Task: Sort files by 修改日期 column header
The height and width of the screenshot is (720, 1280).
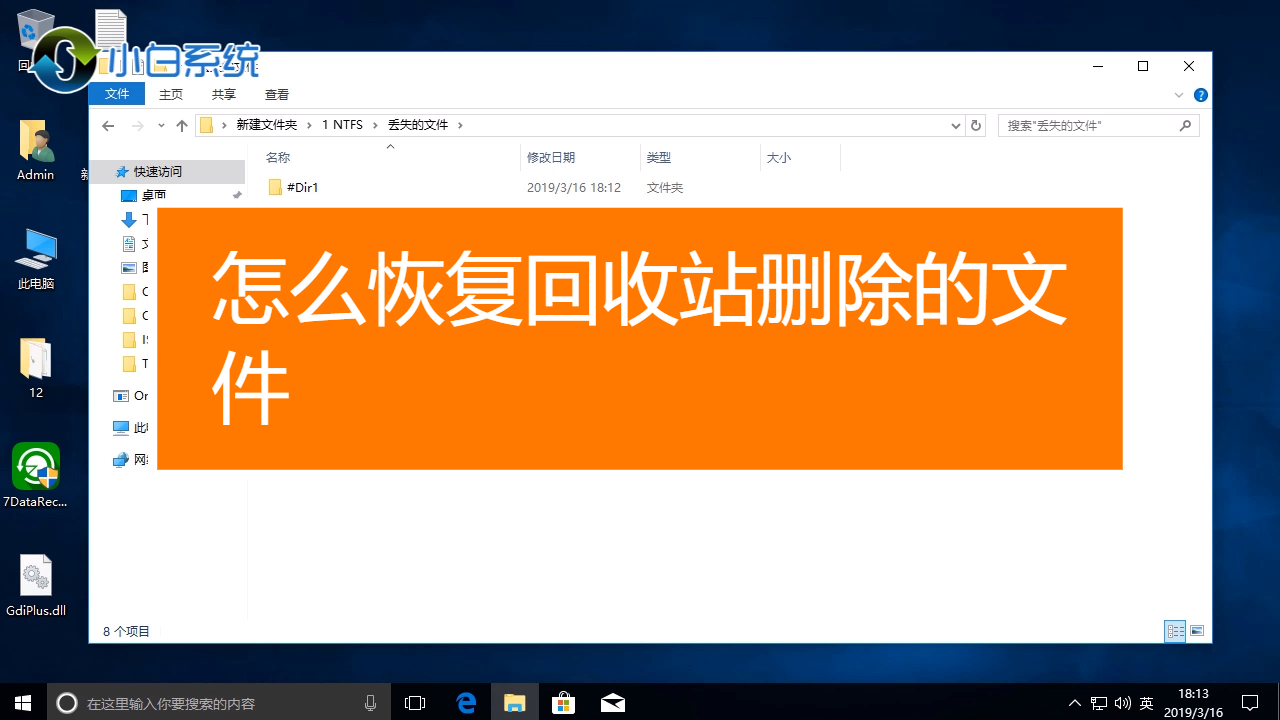Action: pyautogui.click(x=551, y=157)
